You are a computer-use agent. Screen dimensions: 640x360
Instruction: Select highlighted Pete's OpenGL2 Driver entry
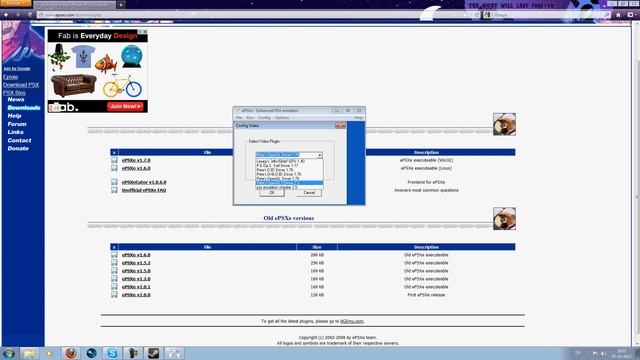[289, 183]
